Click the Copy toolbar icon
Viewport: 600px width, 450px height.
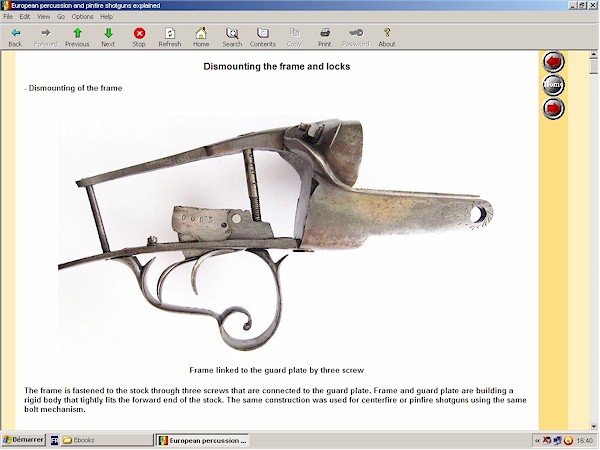coord(294,37)
